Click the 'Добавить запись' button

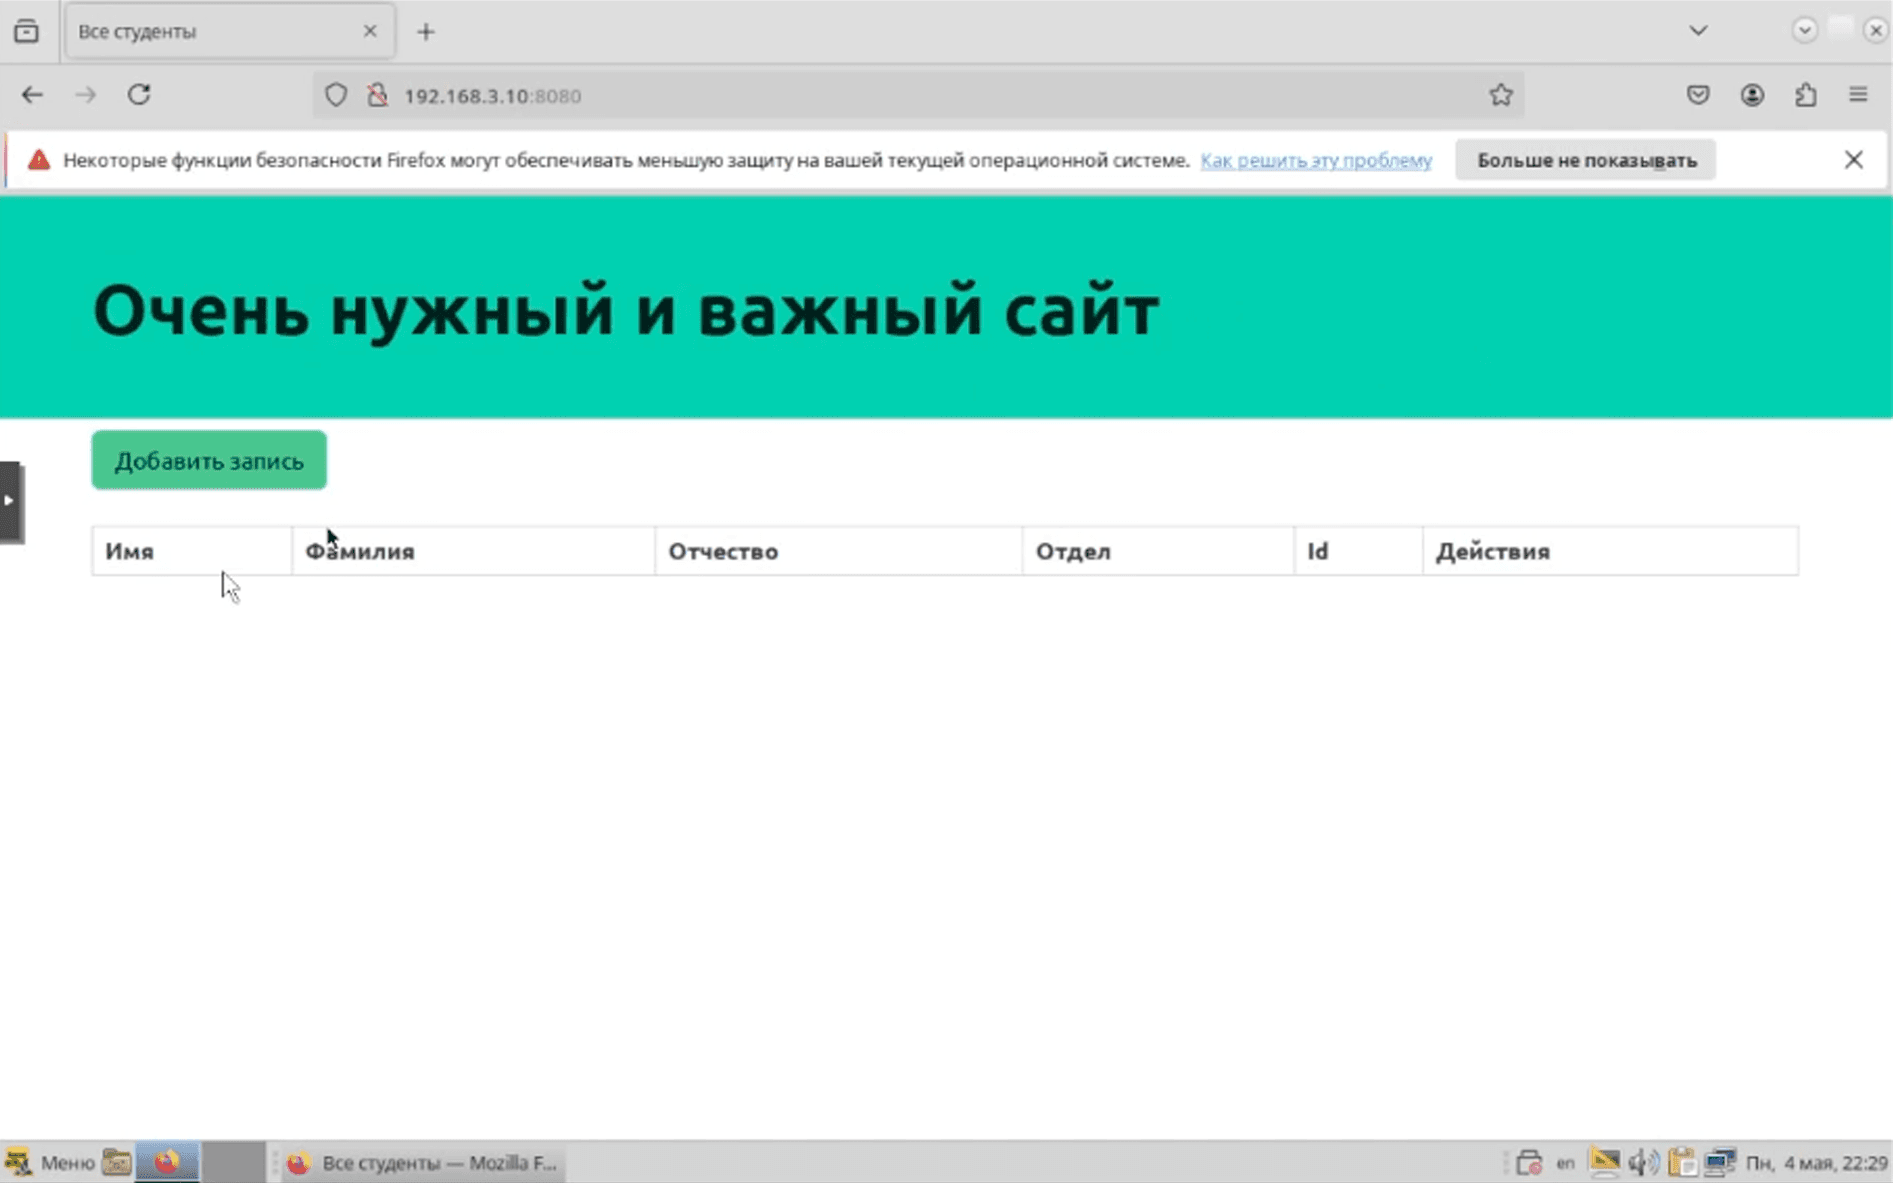click(x=209, y=460)
